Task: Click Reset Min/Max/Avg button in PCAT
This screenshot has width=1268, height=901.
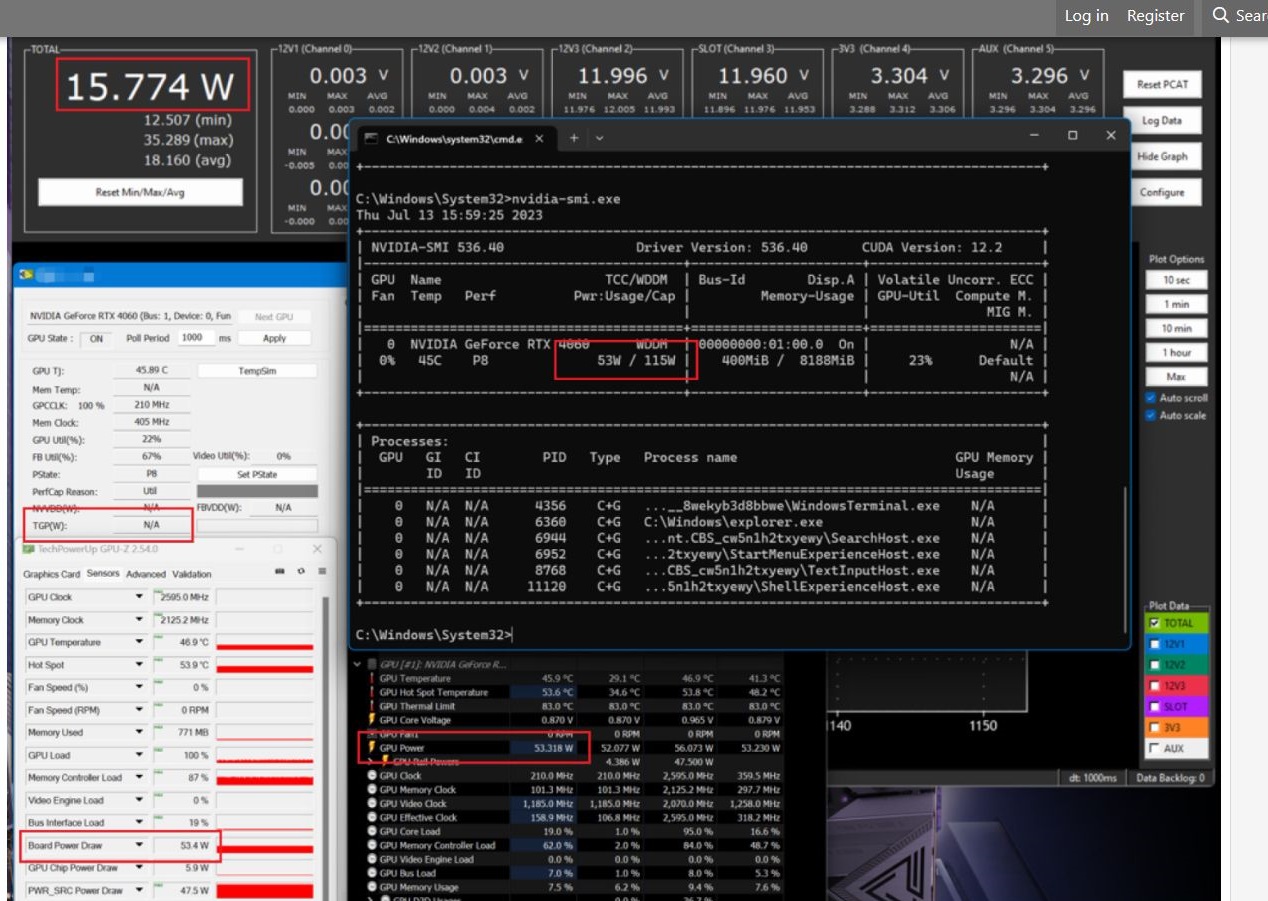Action: coord(141,192)
